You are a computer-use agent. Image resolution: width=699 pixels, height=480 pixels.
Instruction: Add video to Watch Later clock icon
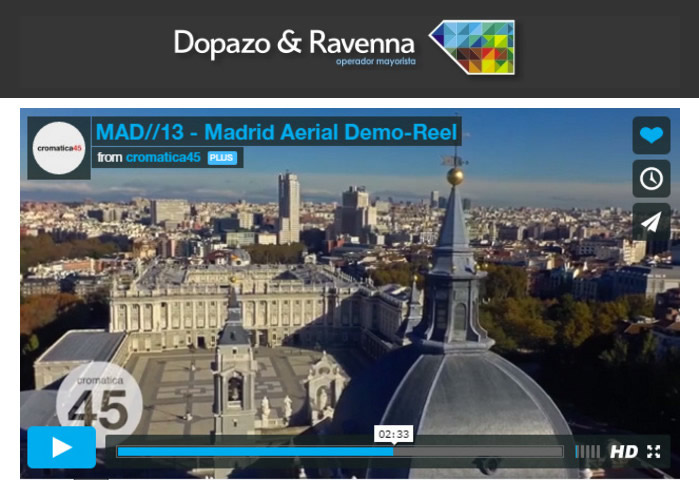(651, 178)
